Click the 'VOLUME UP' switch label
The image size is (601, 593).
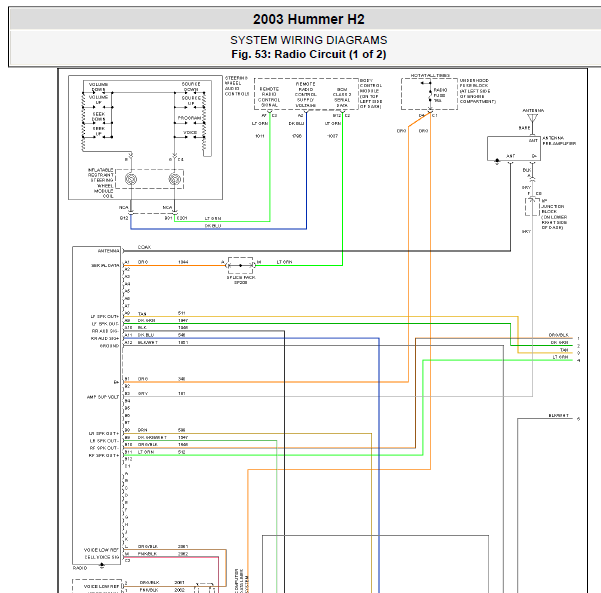(99, 100)
